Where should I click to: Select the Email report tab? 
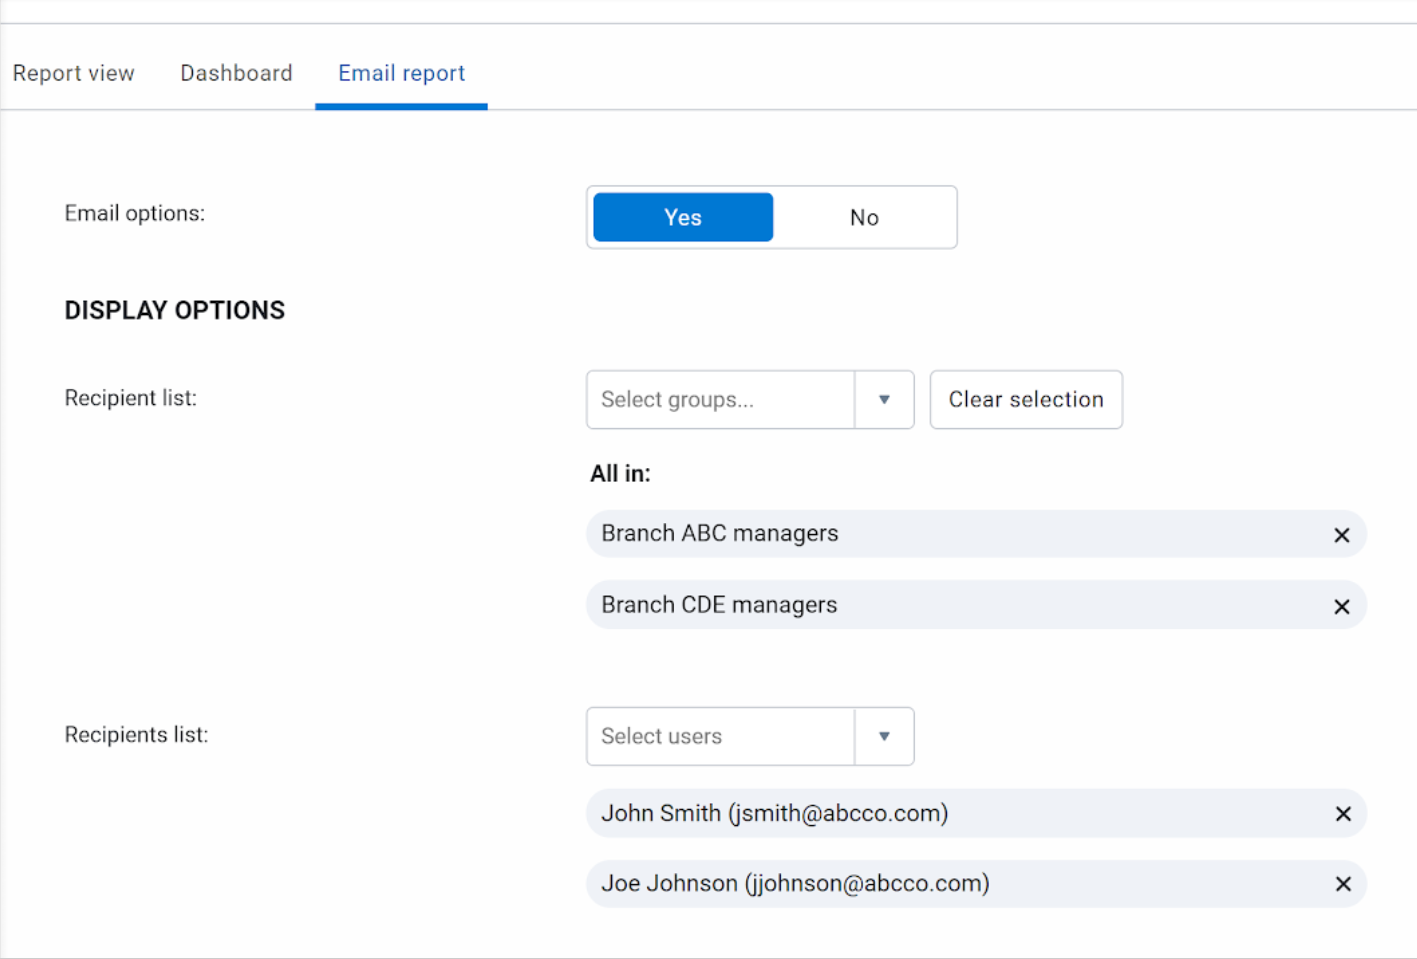click(x=401, y=73)
